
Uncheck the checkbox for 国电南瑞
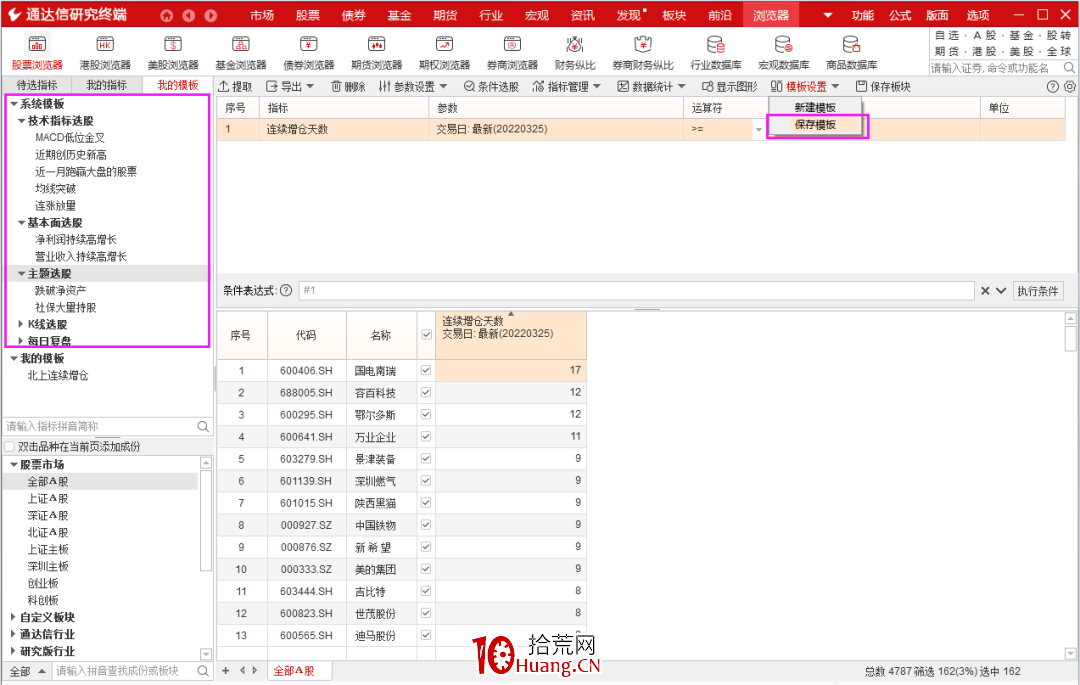pos(426,370)
